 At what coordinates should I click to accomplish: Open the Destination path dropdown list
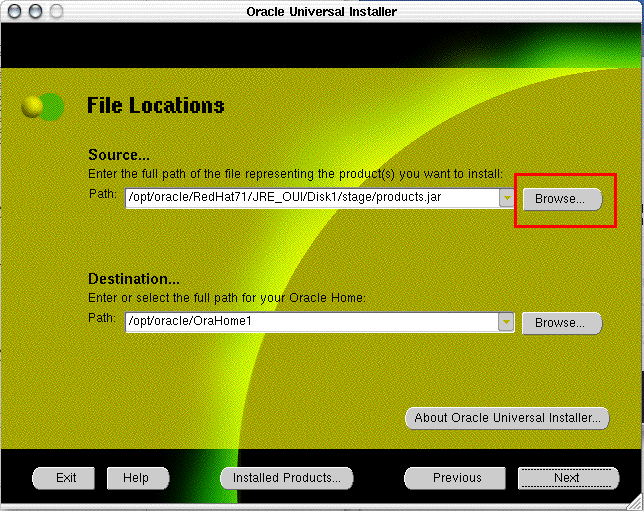(506, 322)
